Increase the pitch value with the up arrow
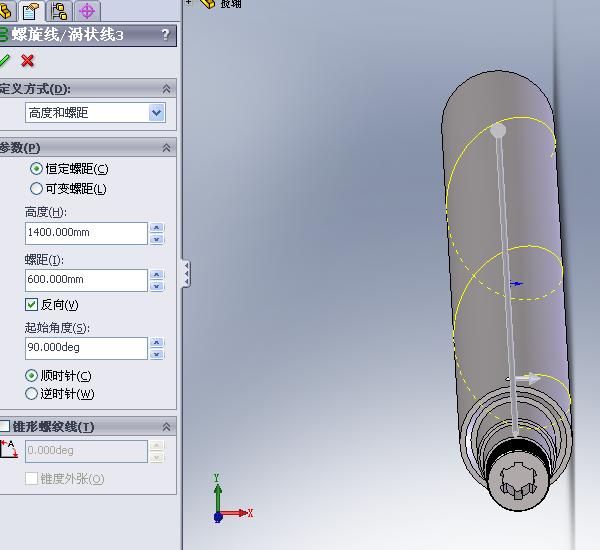Screen dimensions: 600x550 click(157, 274)
